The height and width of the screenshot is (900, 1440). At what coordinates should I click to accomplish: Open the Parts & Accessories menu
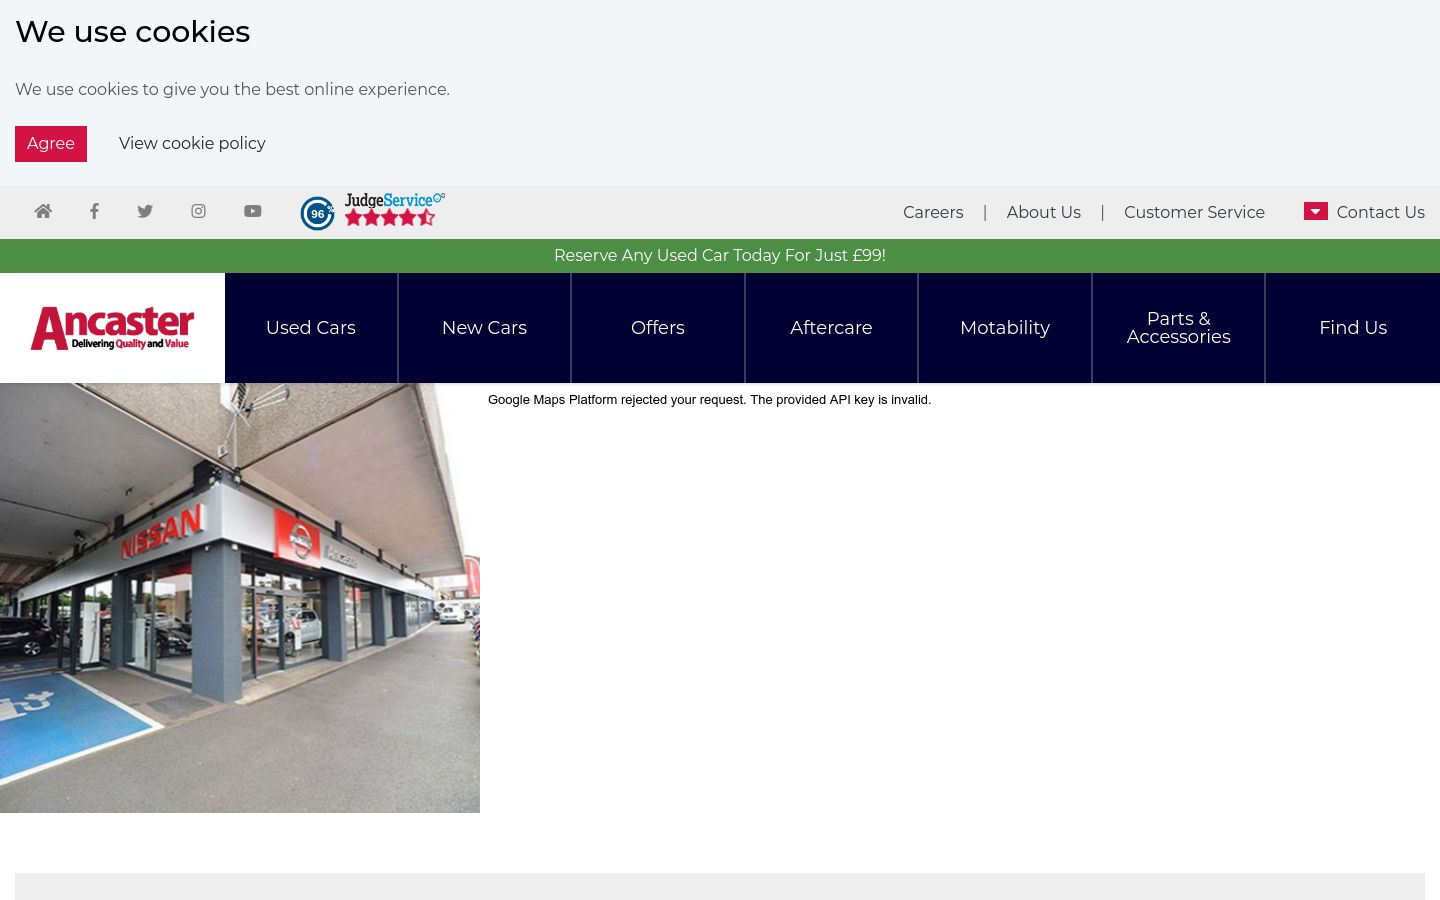(1178, 328)
